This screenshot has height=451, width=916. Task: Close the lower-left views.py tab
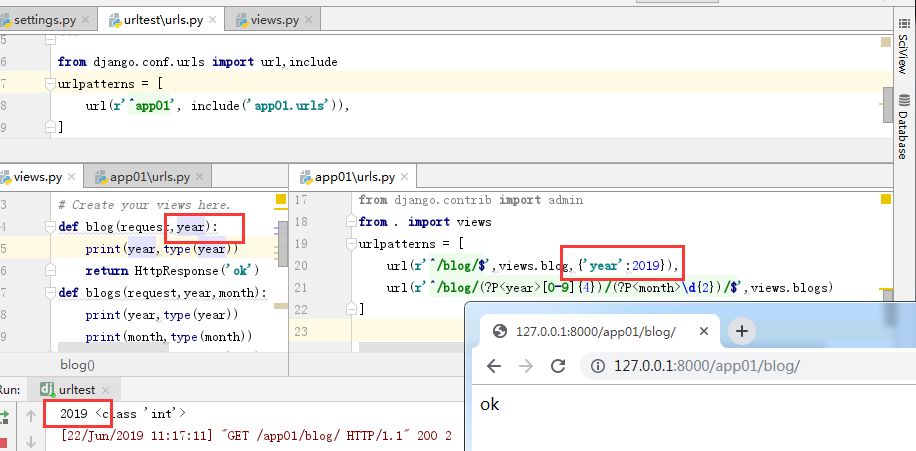71,176
